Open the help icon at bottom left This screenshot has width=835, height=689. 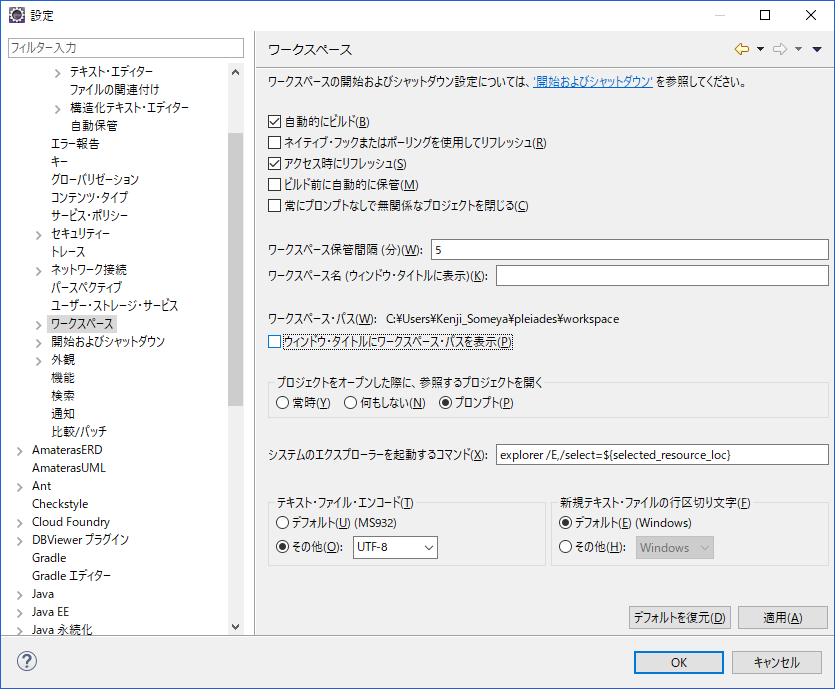pyautogui.click(x=26, y=661)
